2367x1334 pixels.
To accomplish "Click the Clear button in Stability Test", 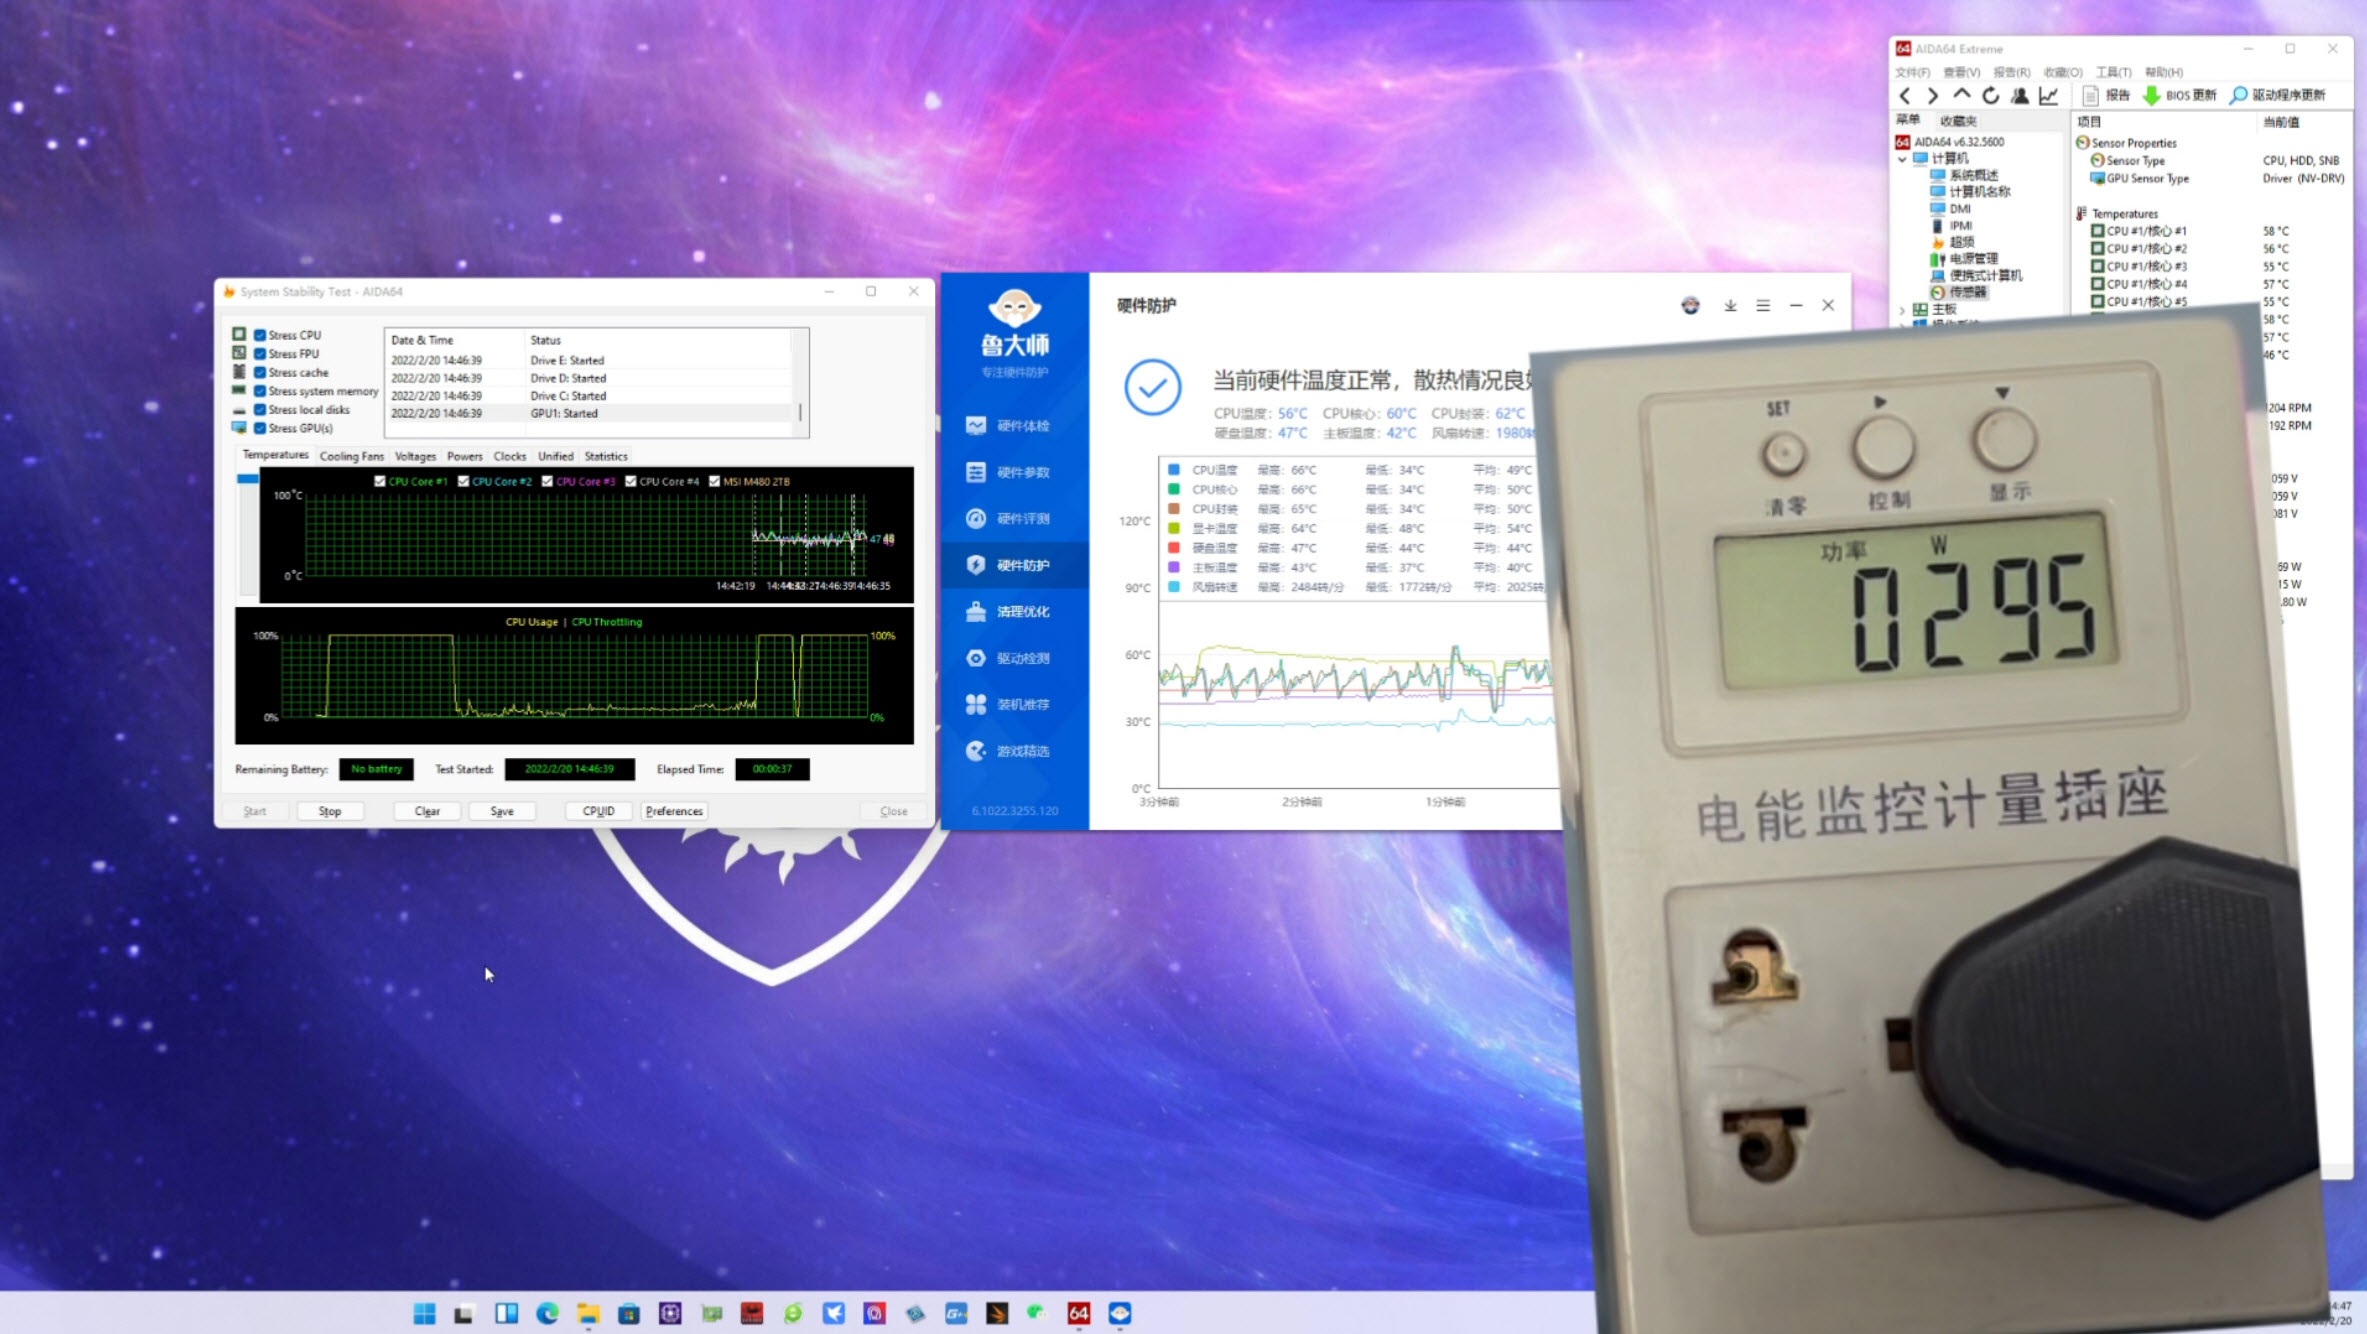I will [x=427, y=811].
